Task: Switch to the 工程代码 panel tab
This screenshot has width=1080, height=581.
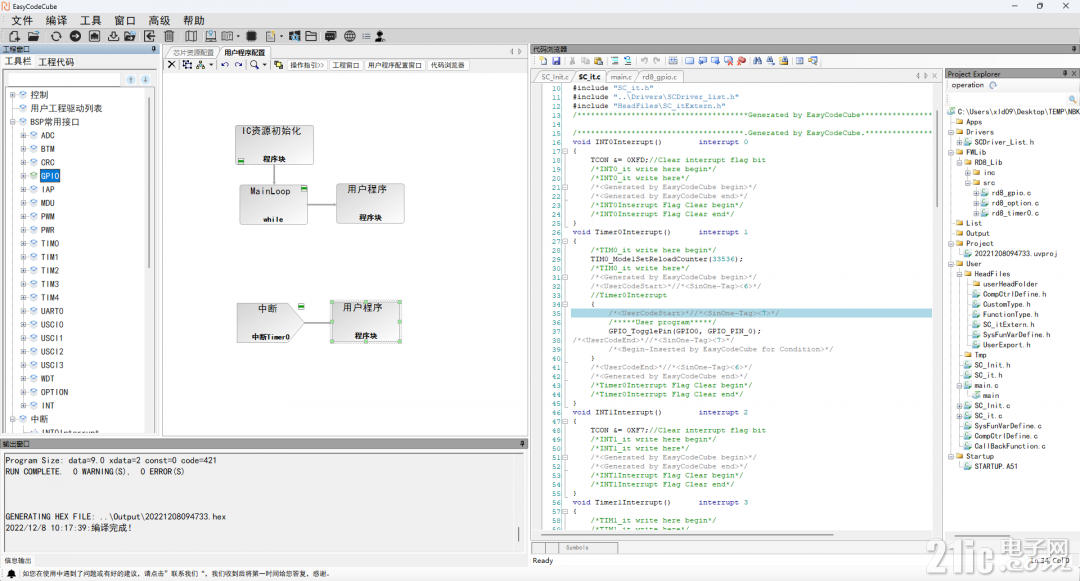Action: pos(56,62)
